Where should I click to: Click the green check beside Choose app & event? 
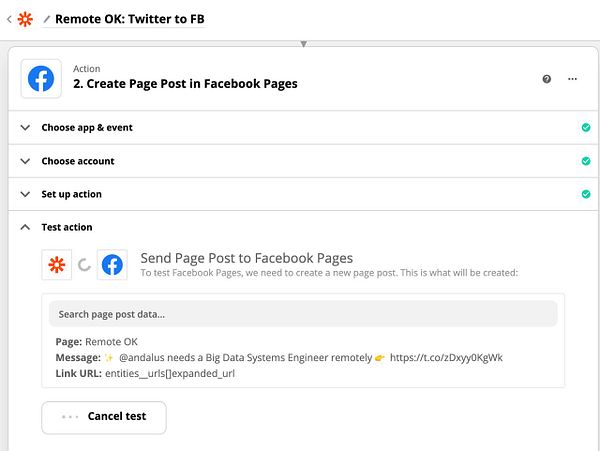[585, 128]
